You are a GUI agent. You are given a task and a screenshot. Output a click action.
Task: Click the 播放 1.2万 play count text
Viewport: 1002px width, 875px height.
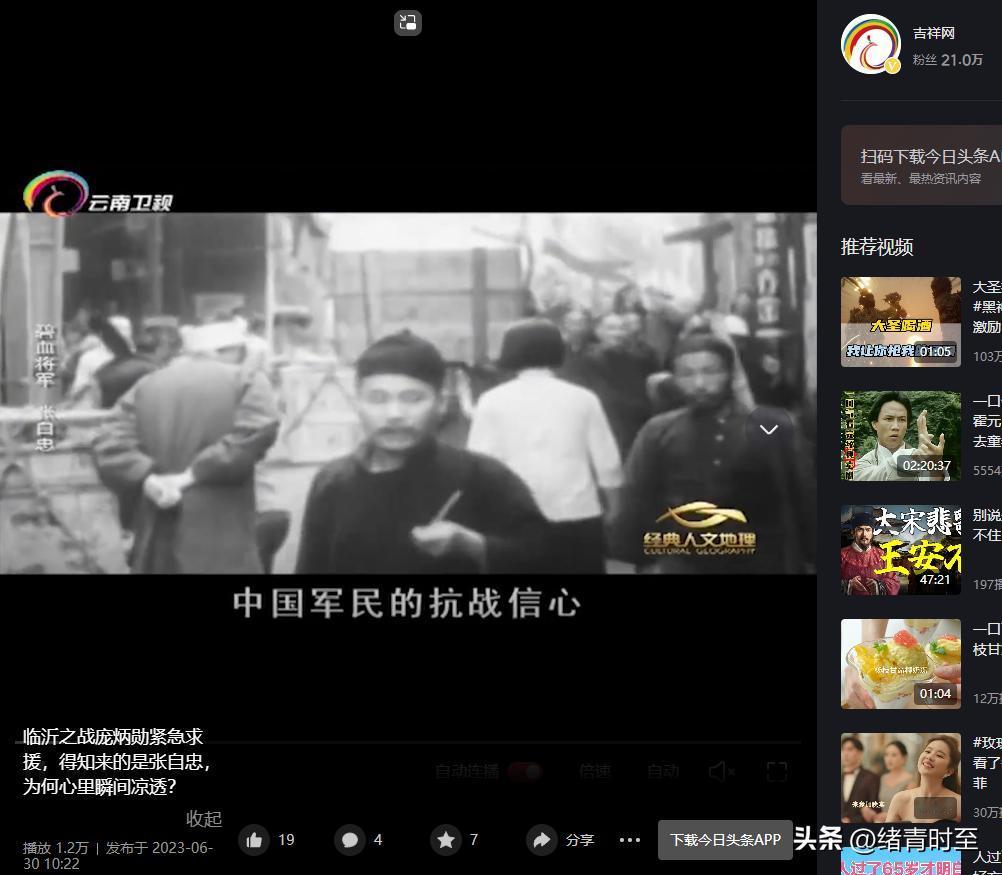point(56,848)
